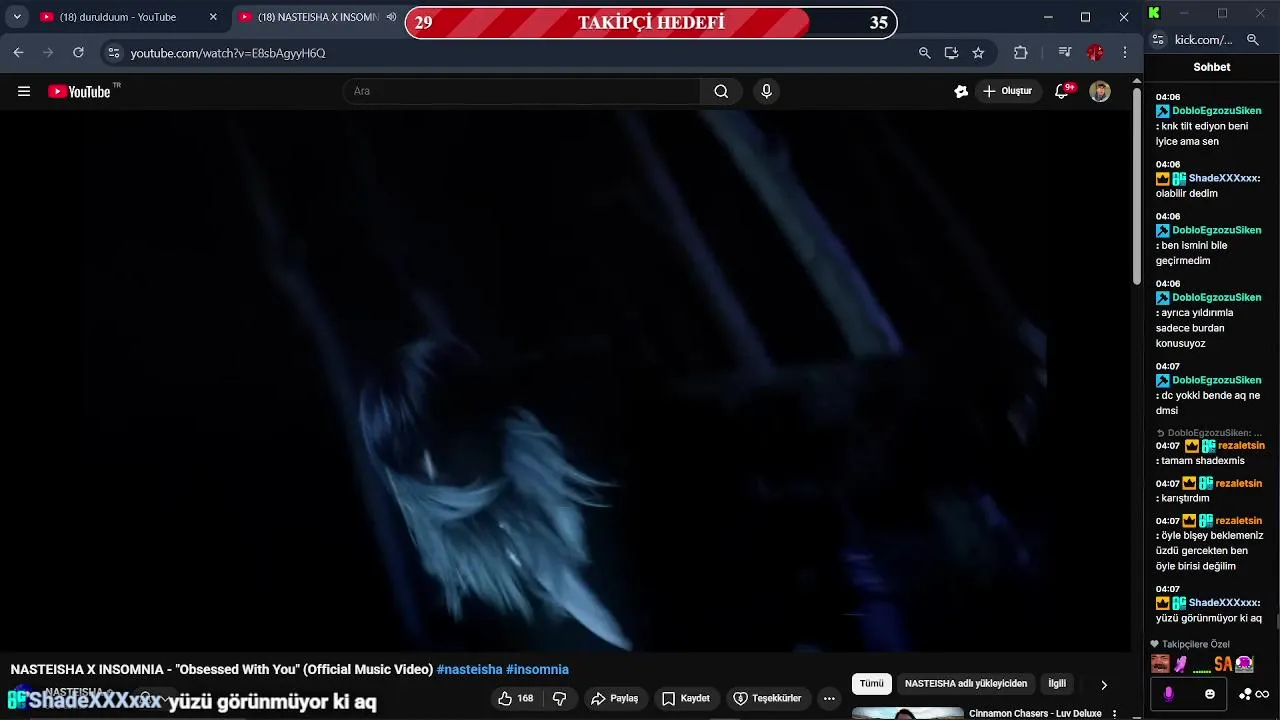The height and width of the screenshot is (720, 1280).
Task: Click the #insomnia hashtag link
Action: (537, 669)
